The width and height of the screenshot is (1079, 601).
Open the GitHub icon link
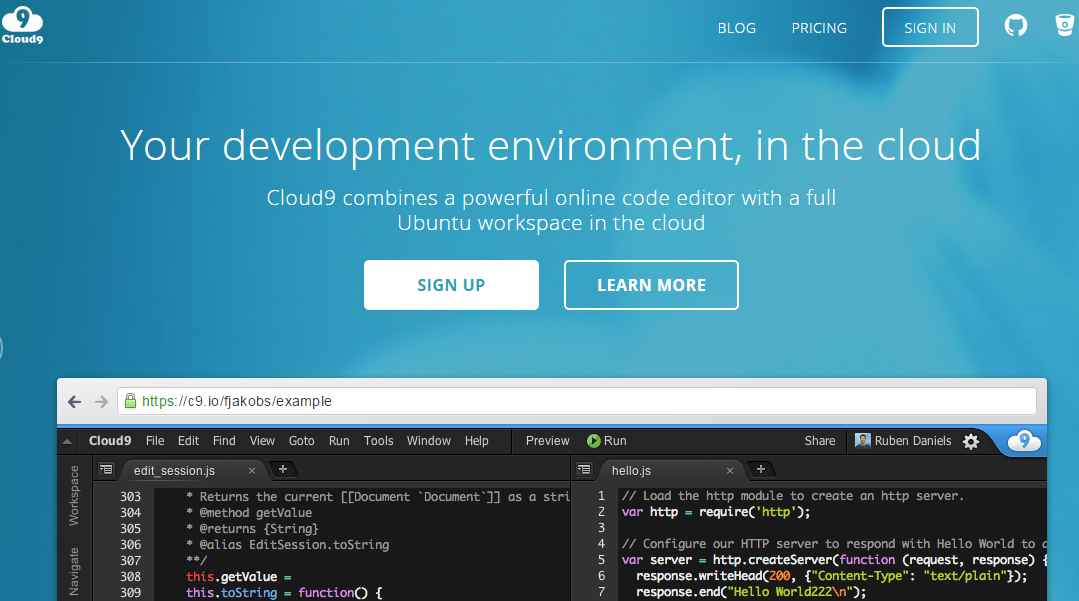1016,26
